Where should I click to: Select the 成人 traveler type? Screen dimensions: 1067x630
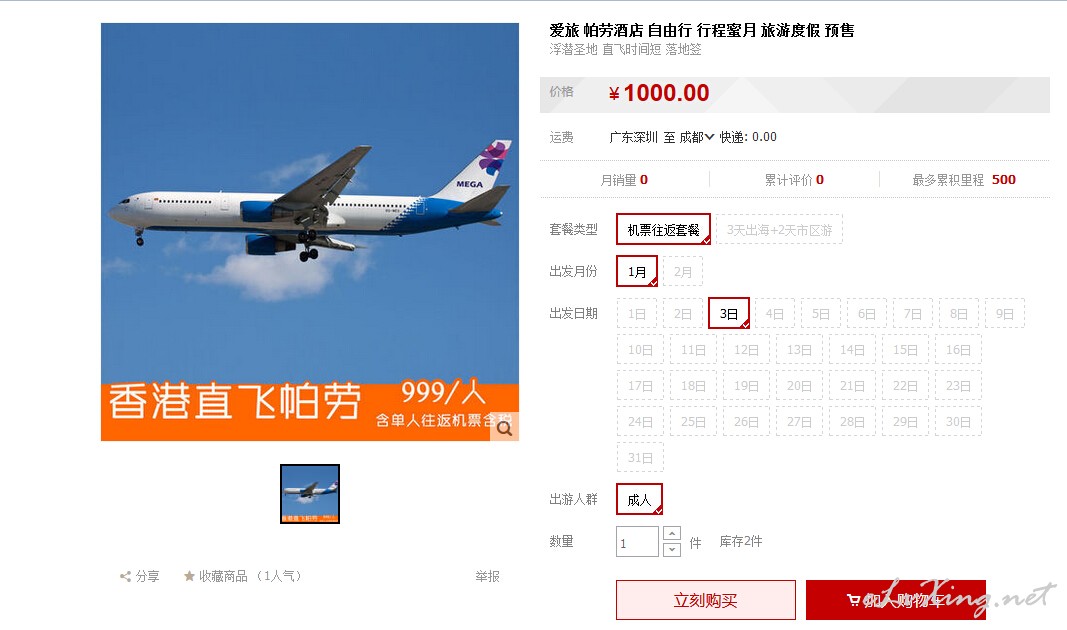tap(639, 499)
